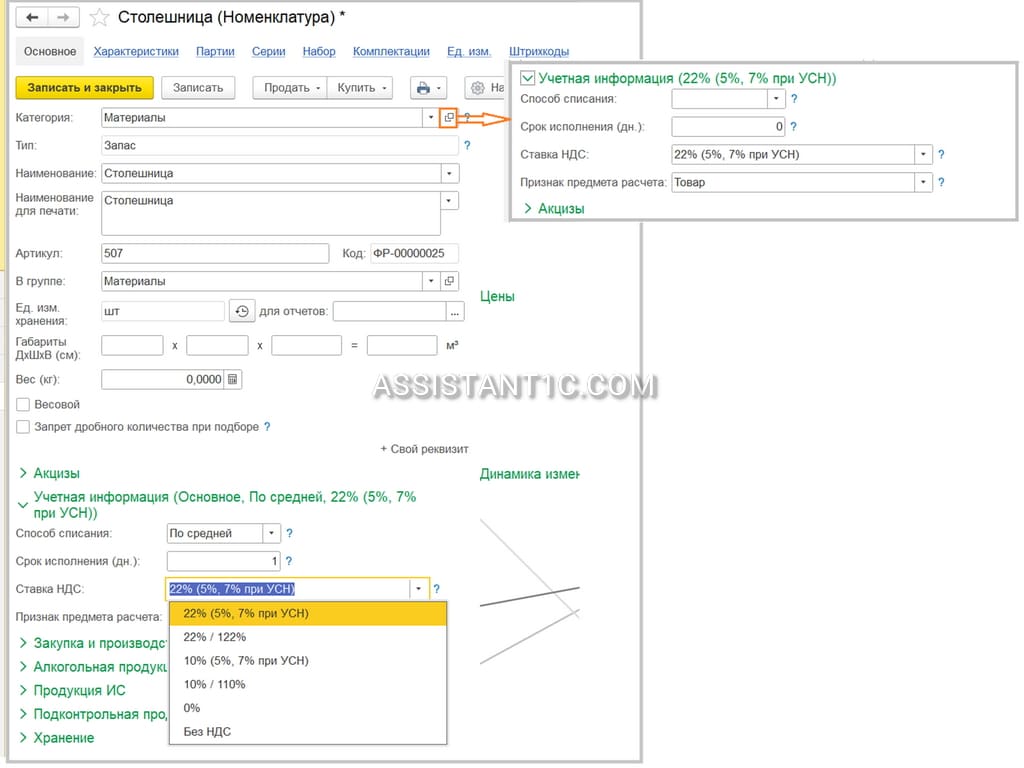Screen dimensions: 1024x768
Task: Toggle the Учетная информация checkbox in popup
Action: (528, 78)
